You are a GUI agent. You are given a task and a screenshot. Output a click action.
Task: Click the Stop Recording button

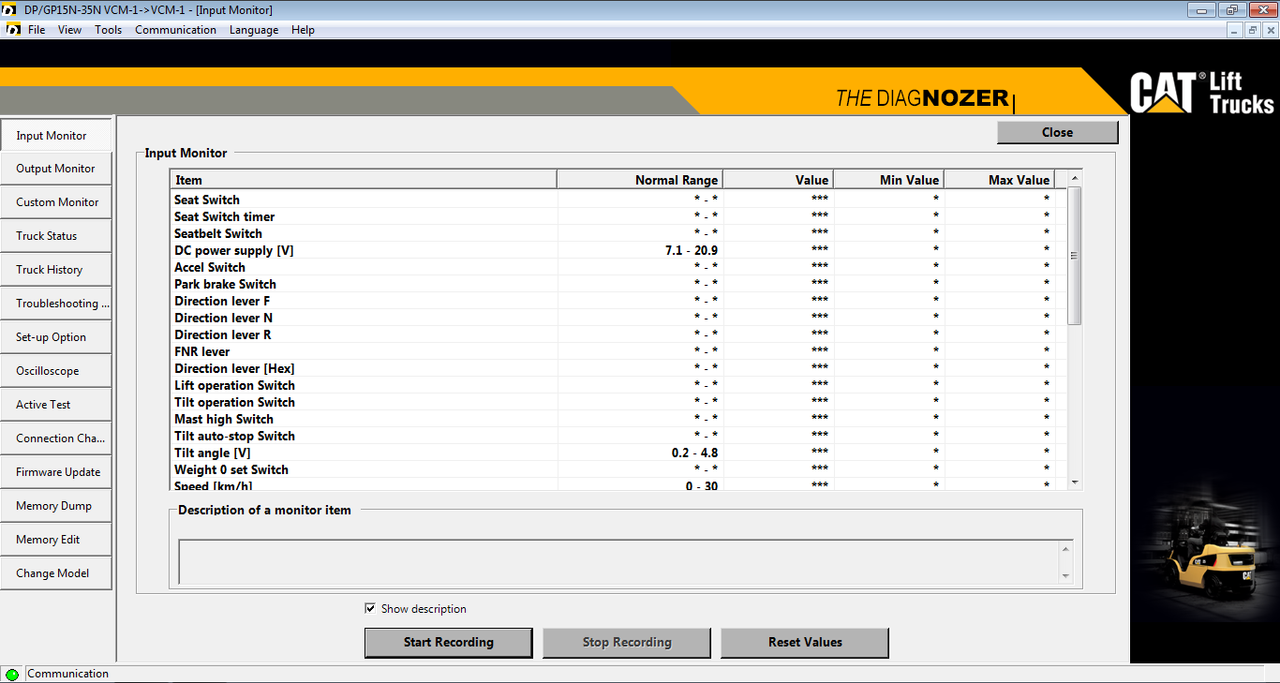627,642
